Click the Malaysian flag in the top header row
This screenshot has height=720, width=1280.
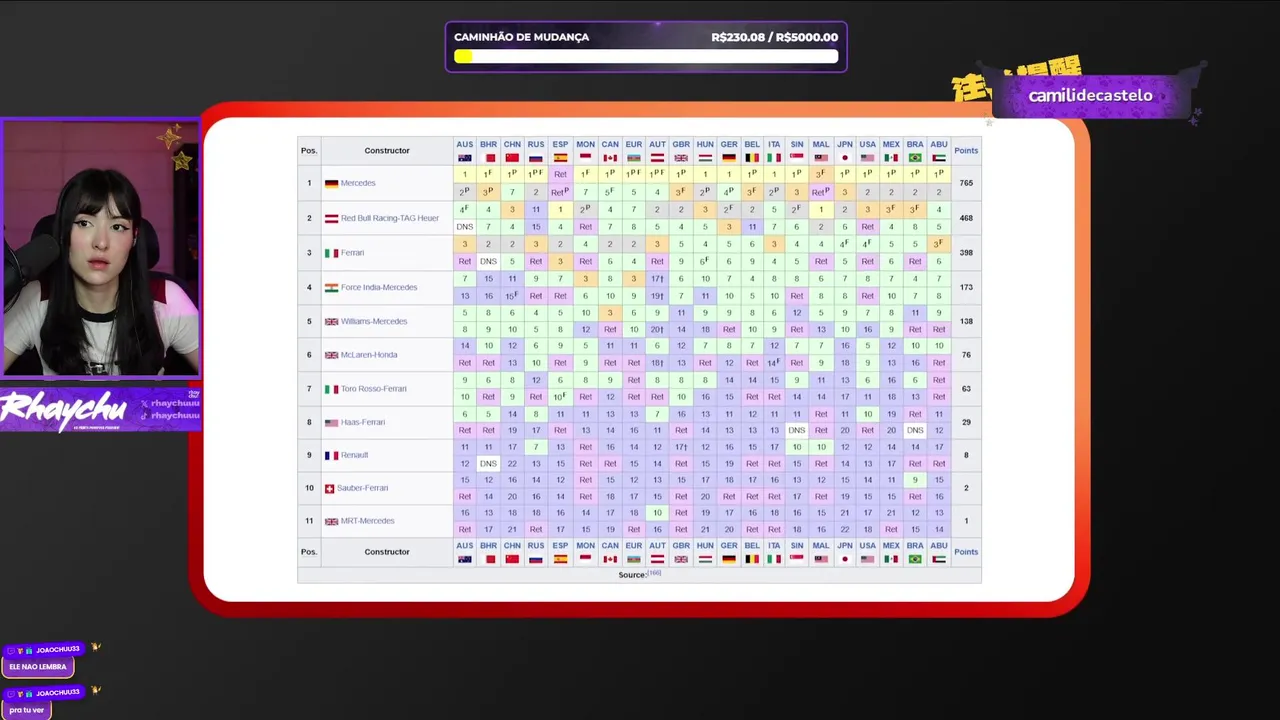821,158
